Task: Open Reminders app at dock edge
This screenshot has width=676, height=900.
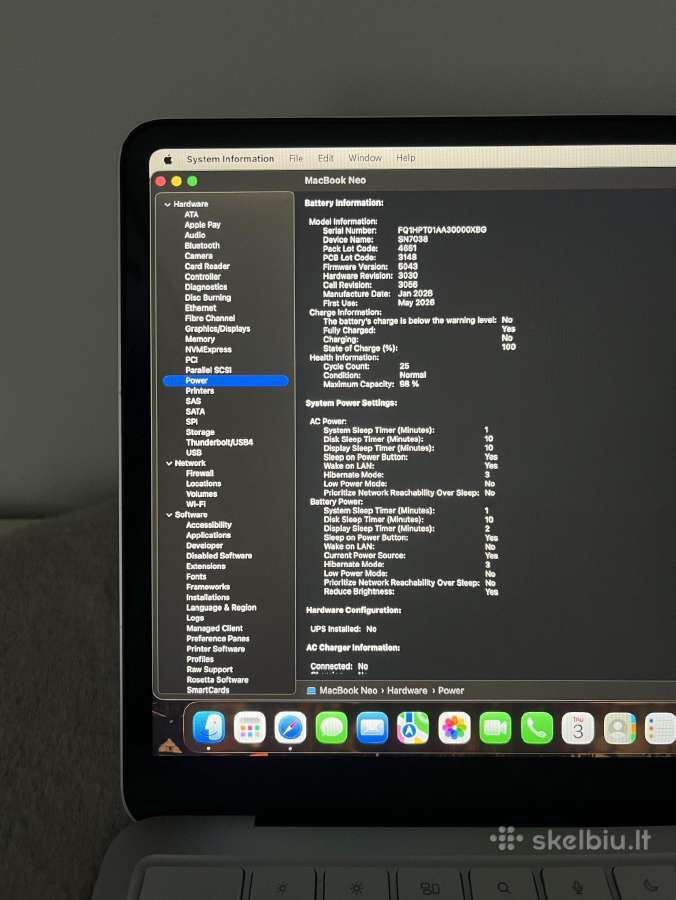Action: click(660, 727)
